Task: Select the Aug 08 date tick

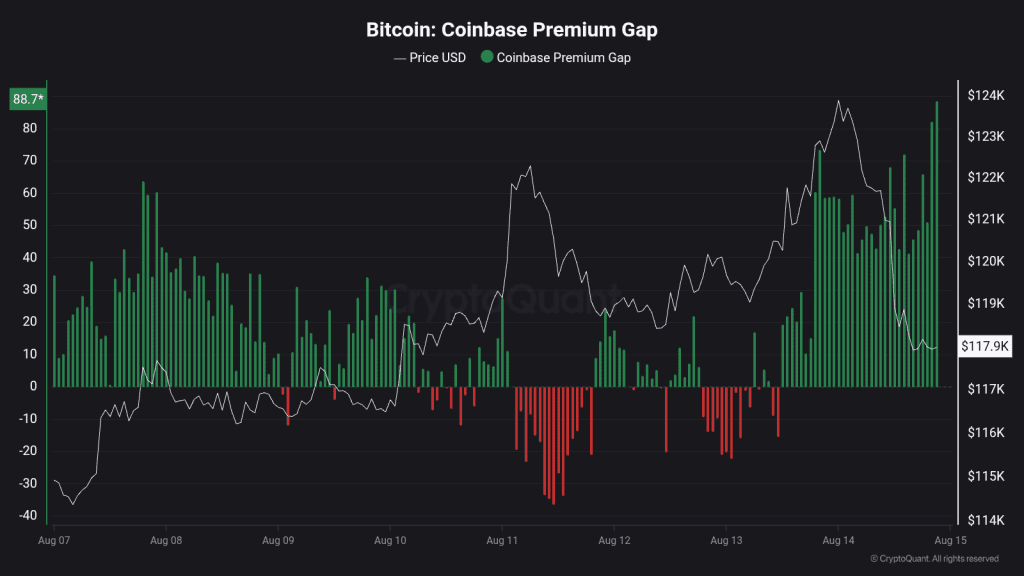Action: 166,540
